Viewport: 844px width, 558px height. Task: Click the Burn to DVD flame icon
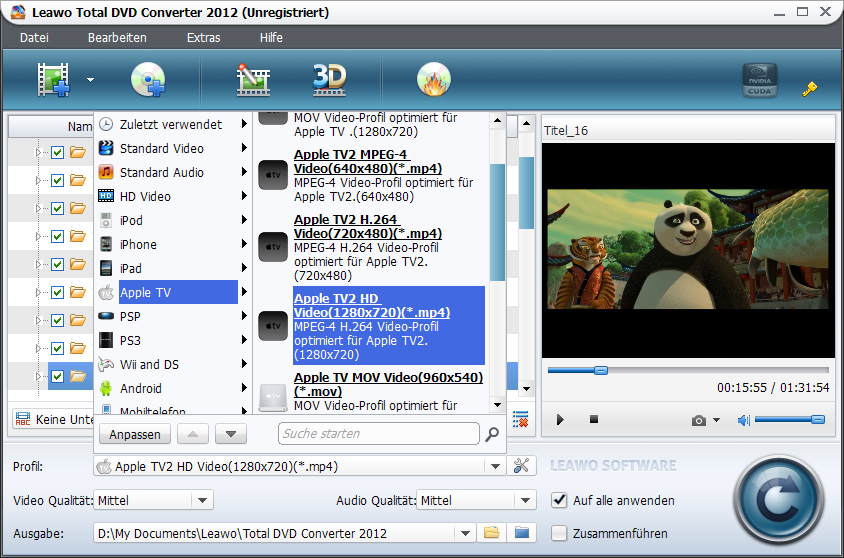434,80
